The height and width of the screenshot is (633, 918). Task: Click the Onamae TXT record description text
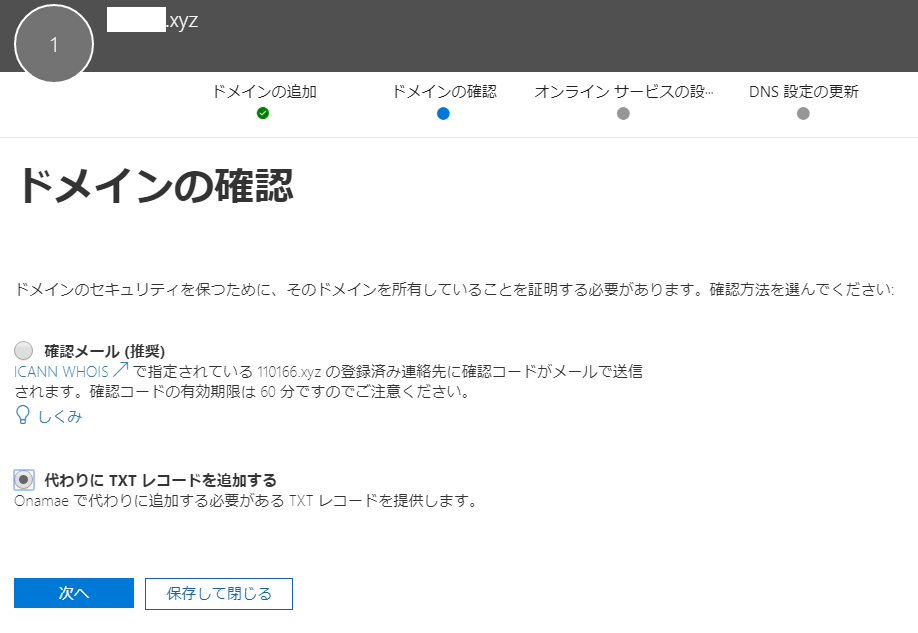[246, 501]
